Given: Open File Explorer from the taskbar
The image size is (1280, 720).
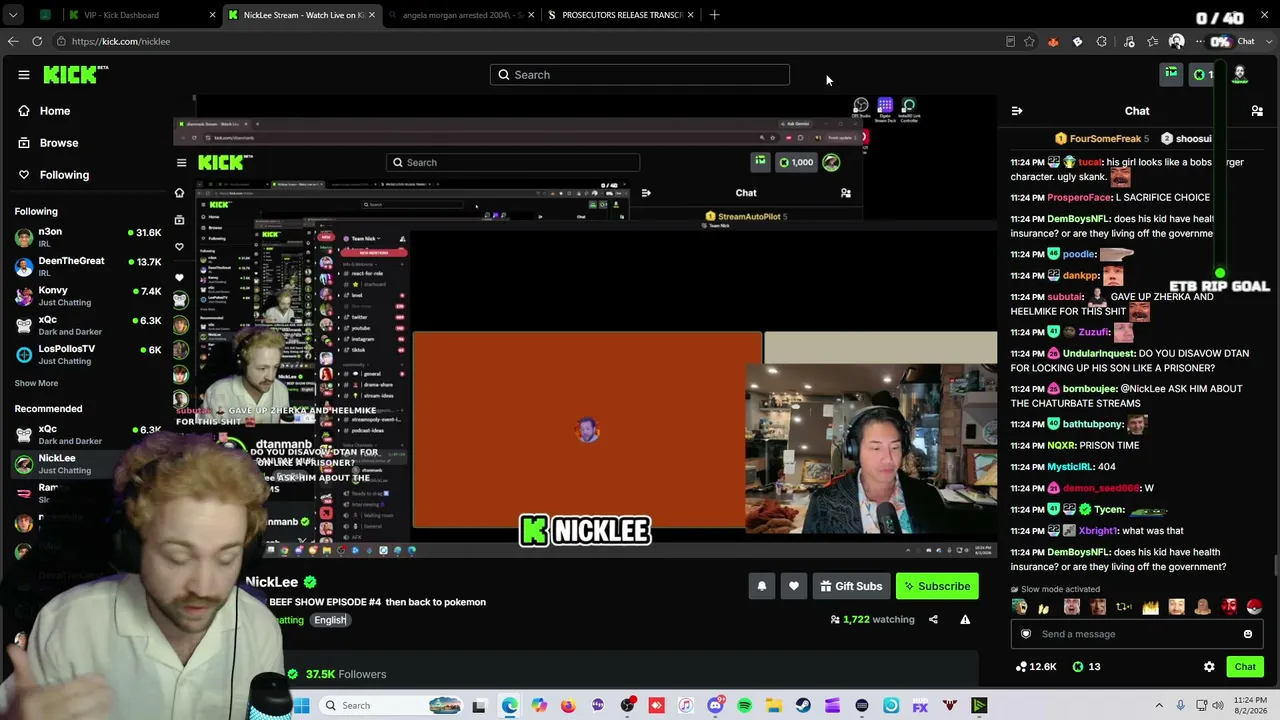Looking at the screenshot, I should (774, 706).
